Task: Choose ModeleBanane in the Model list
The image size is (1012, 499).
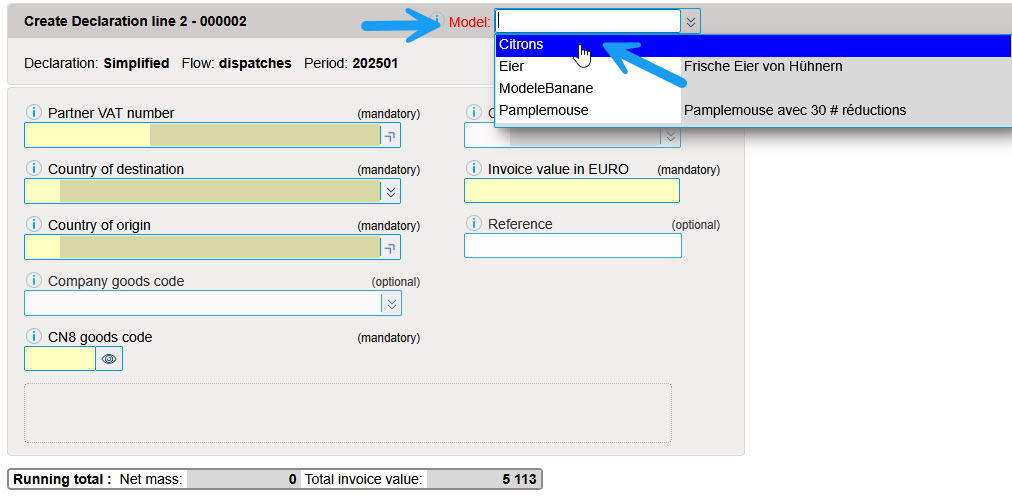Action: (546, 88)
